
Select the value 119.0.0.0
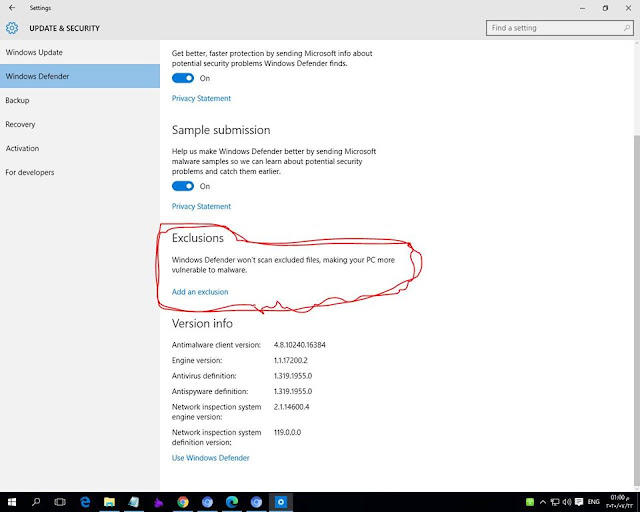(287, 432)
